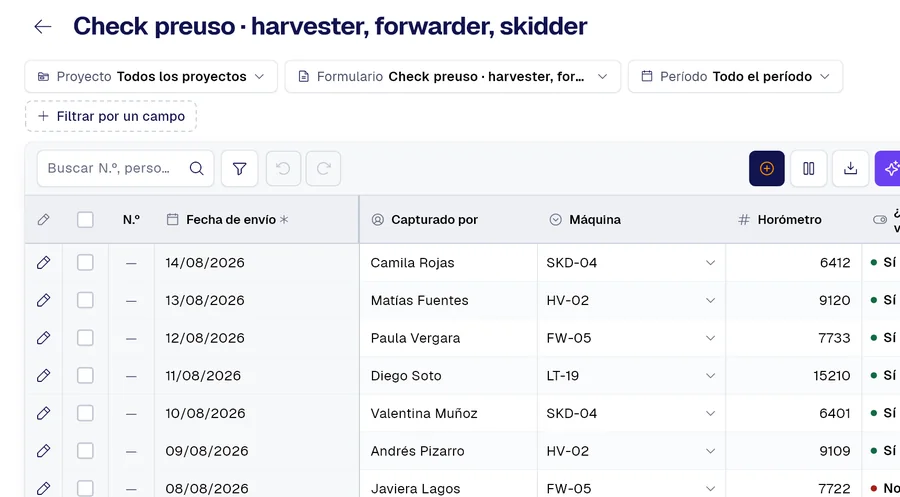The height and width of the screenshot is (497, 900).
Task: Expand Máquina dropdown for Javiera Lagos
Action: coord(710,488)
